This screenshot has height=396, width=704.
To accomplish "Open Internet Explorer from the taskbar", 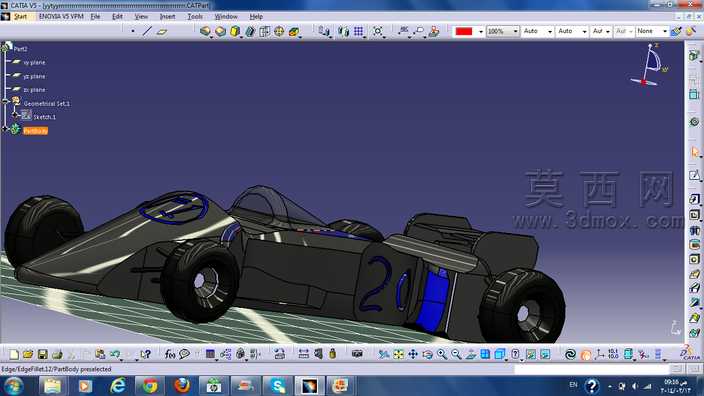I will (118, 386).
